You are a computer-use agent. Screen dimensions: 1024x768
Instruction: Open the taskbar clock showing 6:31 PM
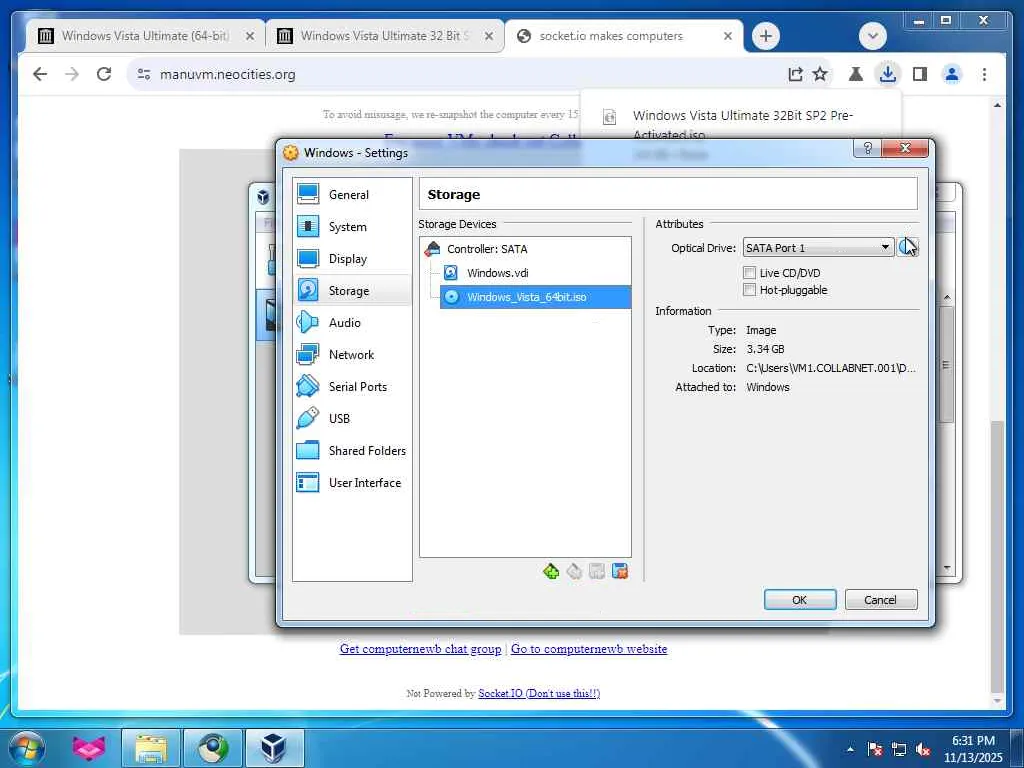click(972, 749)
